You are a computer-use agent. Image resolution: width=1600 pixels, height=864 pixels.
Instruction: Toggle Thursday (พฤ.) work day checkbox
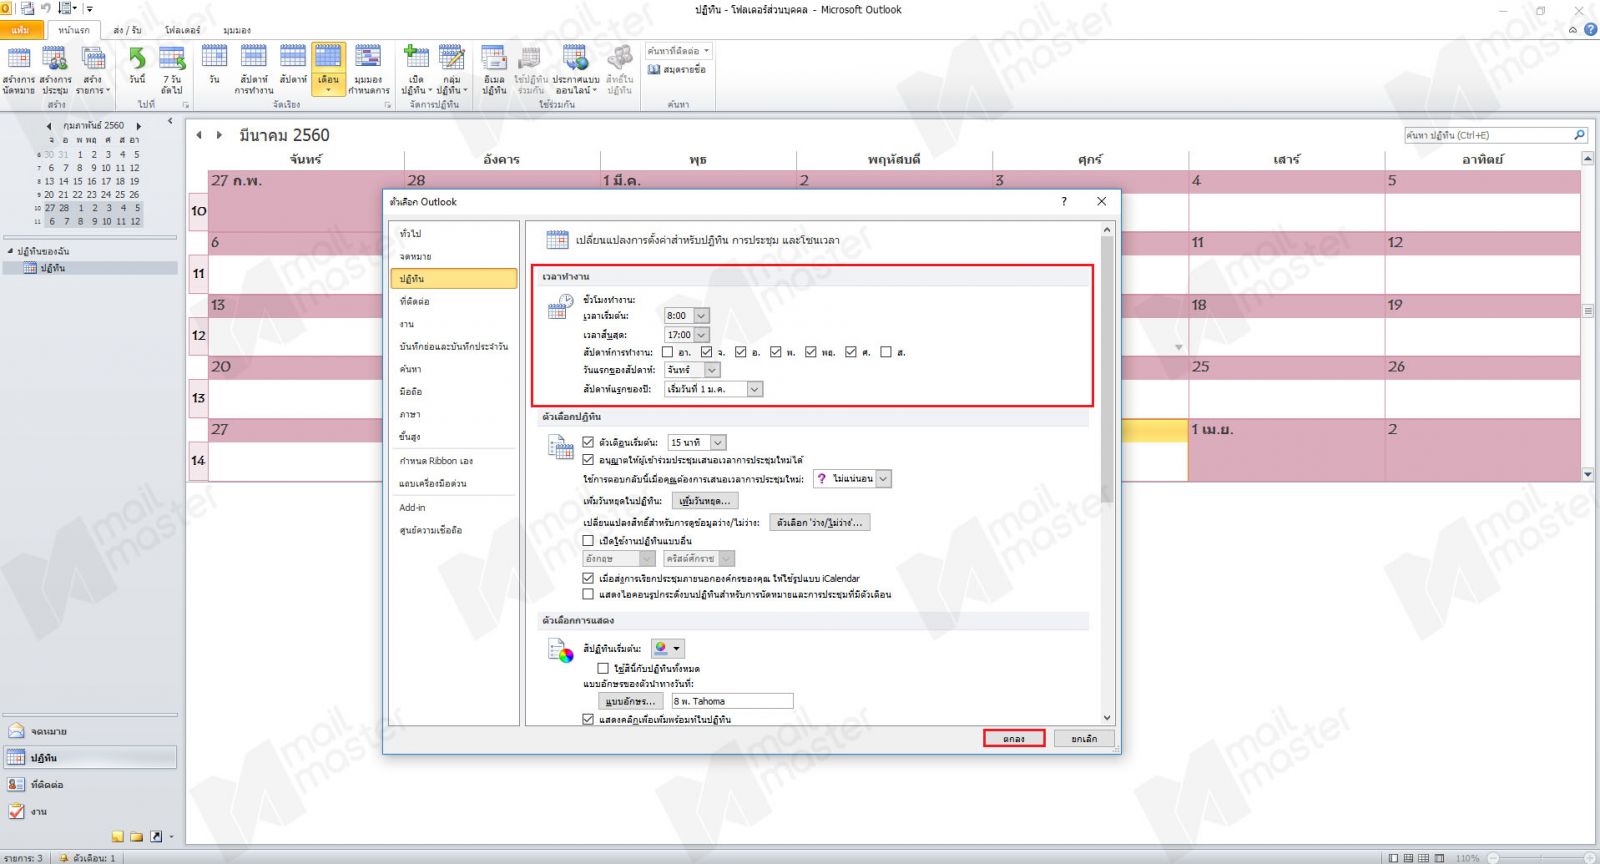811,352
